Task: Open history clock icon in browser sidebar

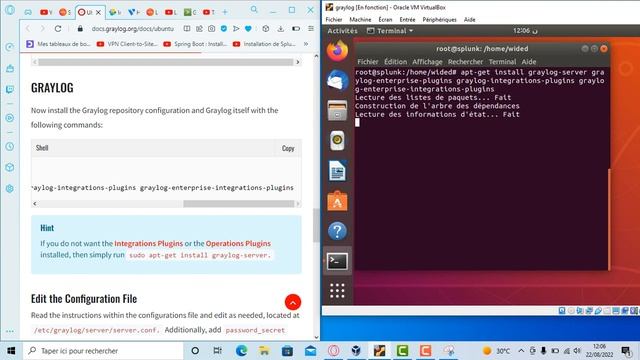Action: (x=10, y=147)
